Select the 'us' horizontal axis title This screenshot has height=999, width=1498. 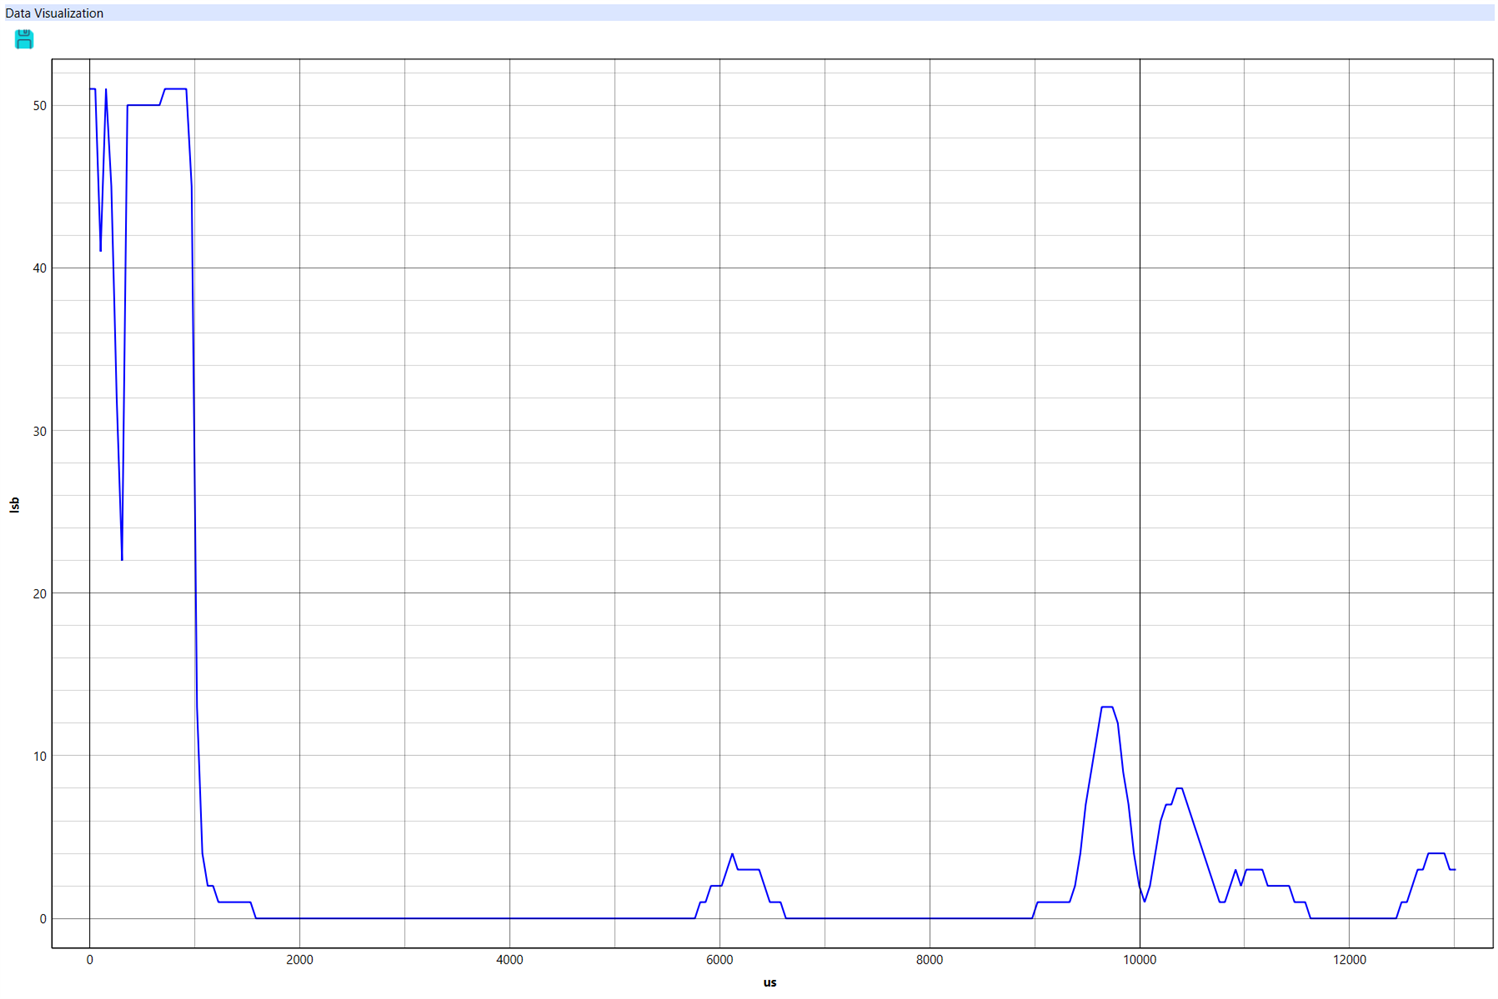point(770,982)
